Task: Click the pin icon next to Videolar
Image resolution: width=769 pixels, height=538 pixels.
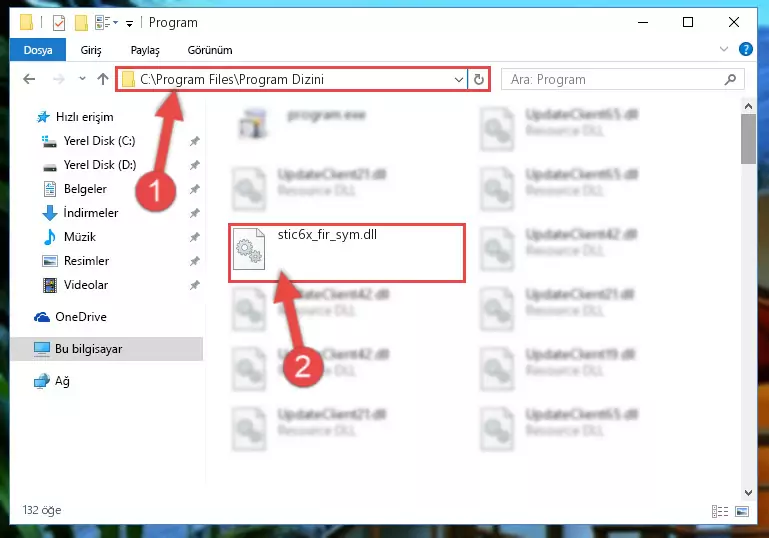Action: coord(195,285)
